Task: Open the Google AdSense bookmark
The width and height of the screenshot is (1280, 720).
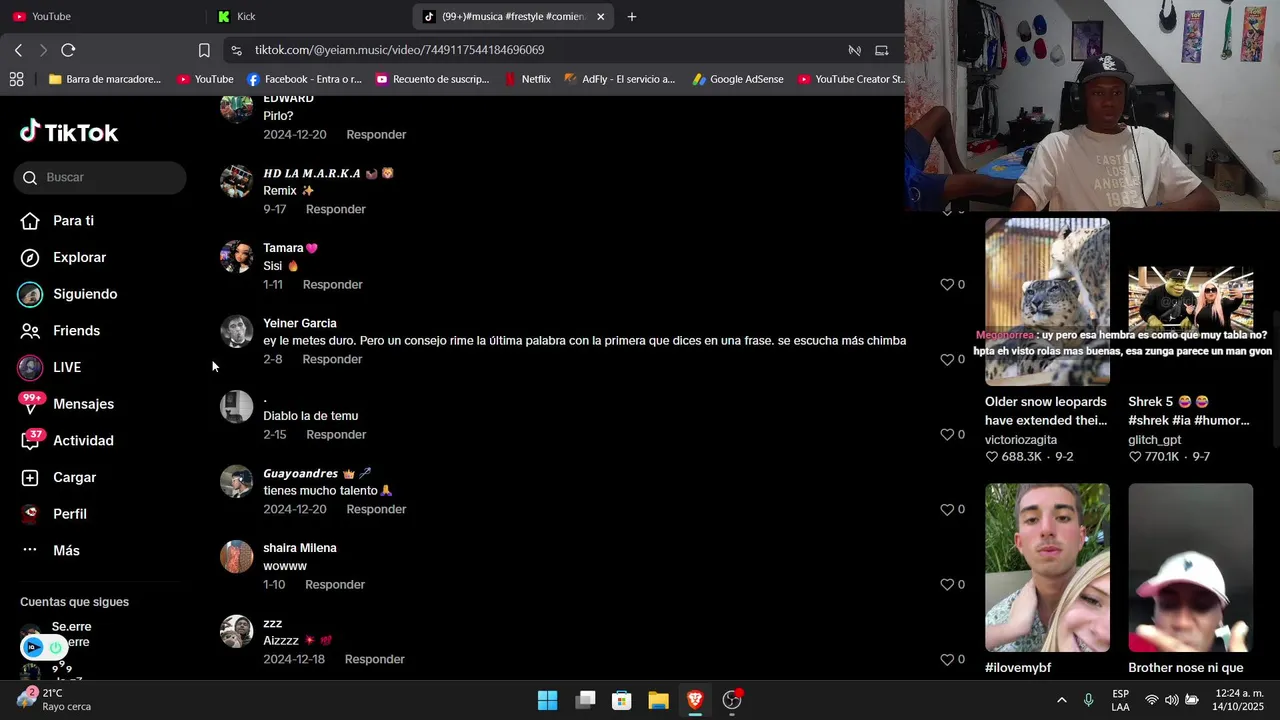Action: click(x=738, y=79)
